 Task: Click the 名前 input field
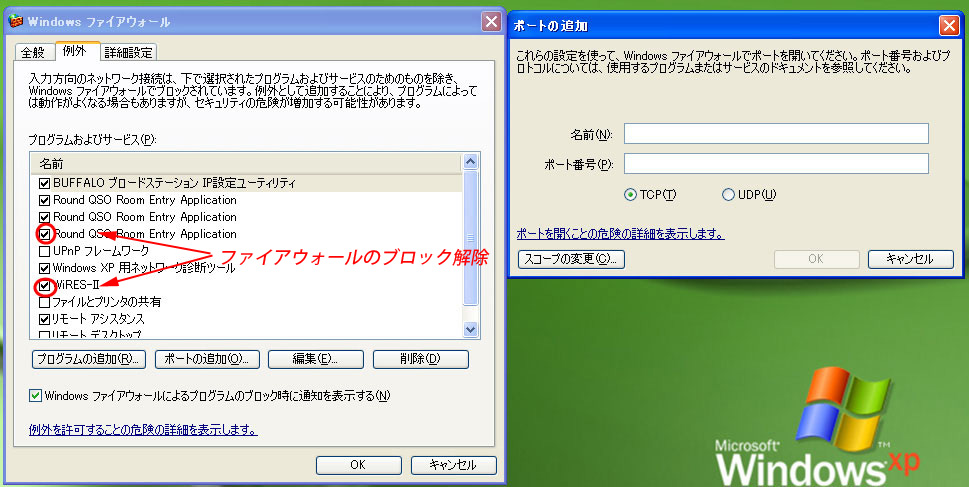point(776,133)
